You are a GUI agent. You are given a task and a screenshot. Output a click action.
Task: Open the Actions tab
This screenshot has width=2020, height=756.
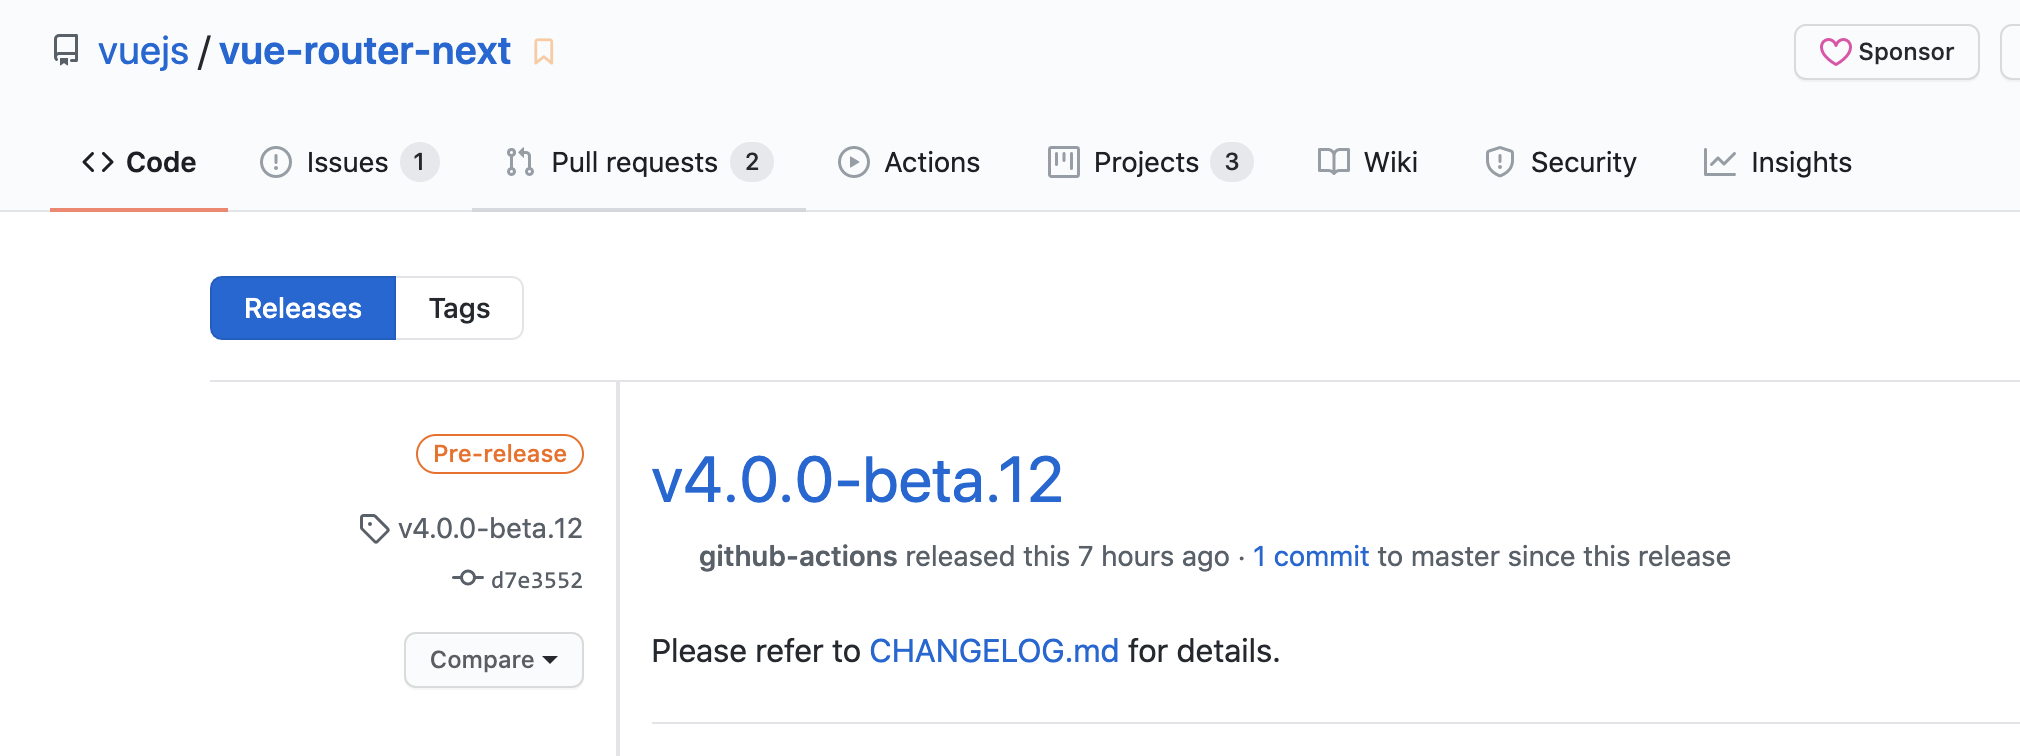tap(909, 162)
